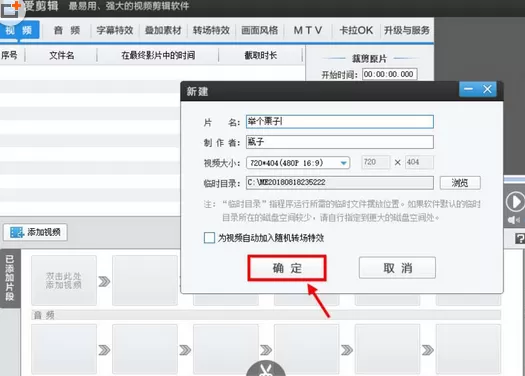Screen dimensions: 525x376
Task: Switch to the 音频 tab
Action: tap(67, 30)
